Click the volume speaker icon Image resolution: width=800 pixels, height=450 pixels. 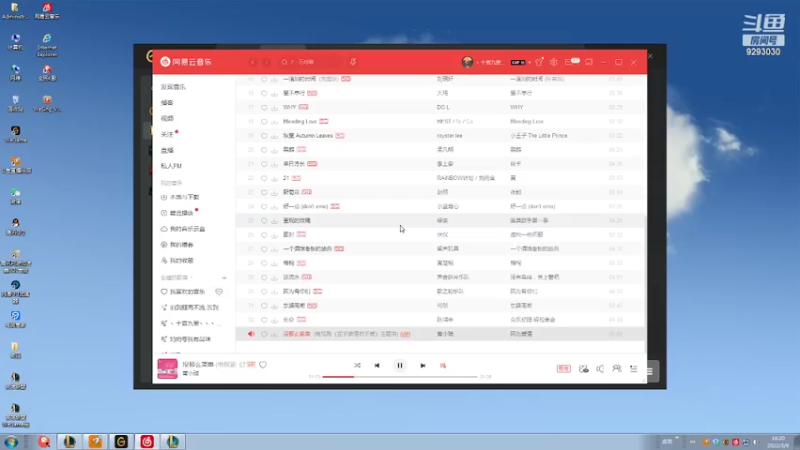(600, 368)
